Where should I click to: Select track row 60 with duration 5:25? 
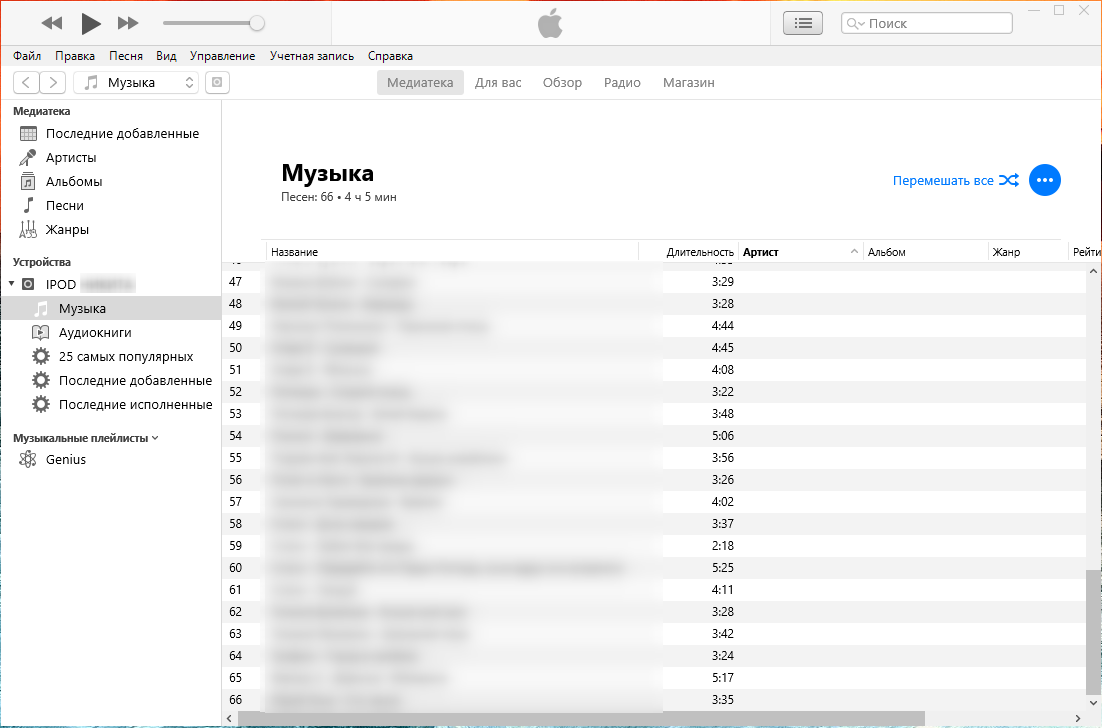point(654,568)
